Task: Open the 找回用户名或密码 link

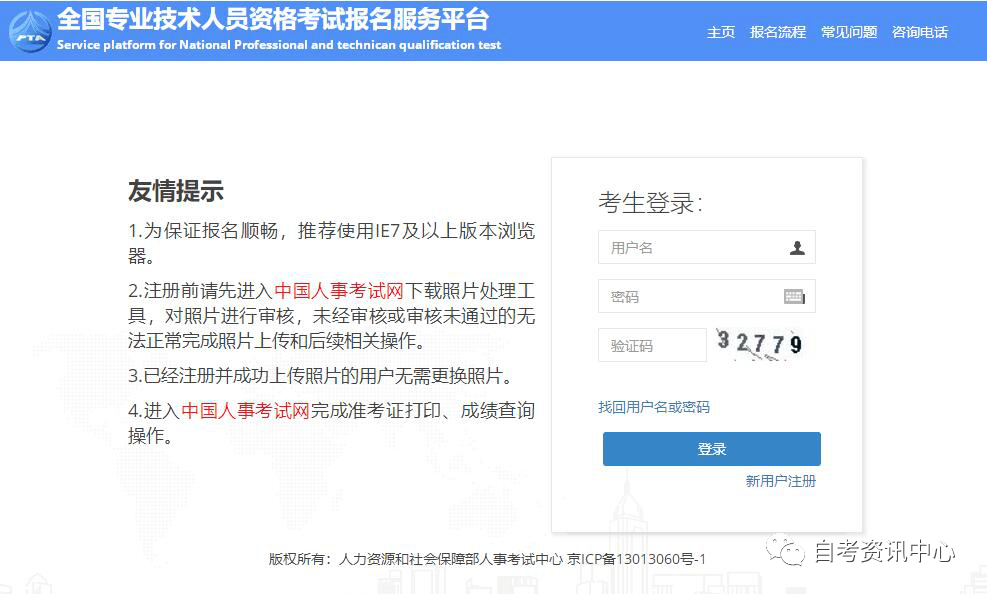Action: click(x=654, y=407)
